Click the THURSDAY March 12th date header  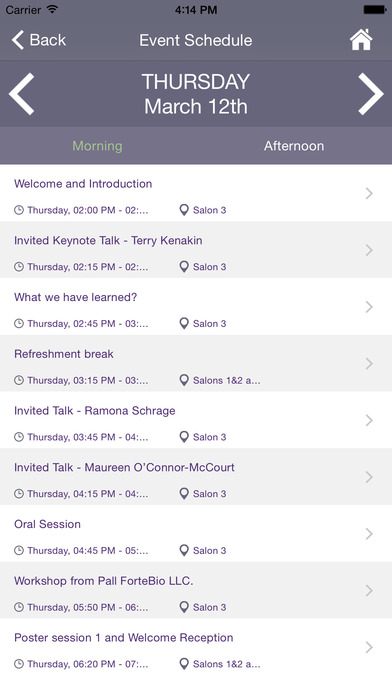click(196, 94)
